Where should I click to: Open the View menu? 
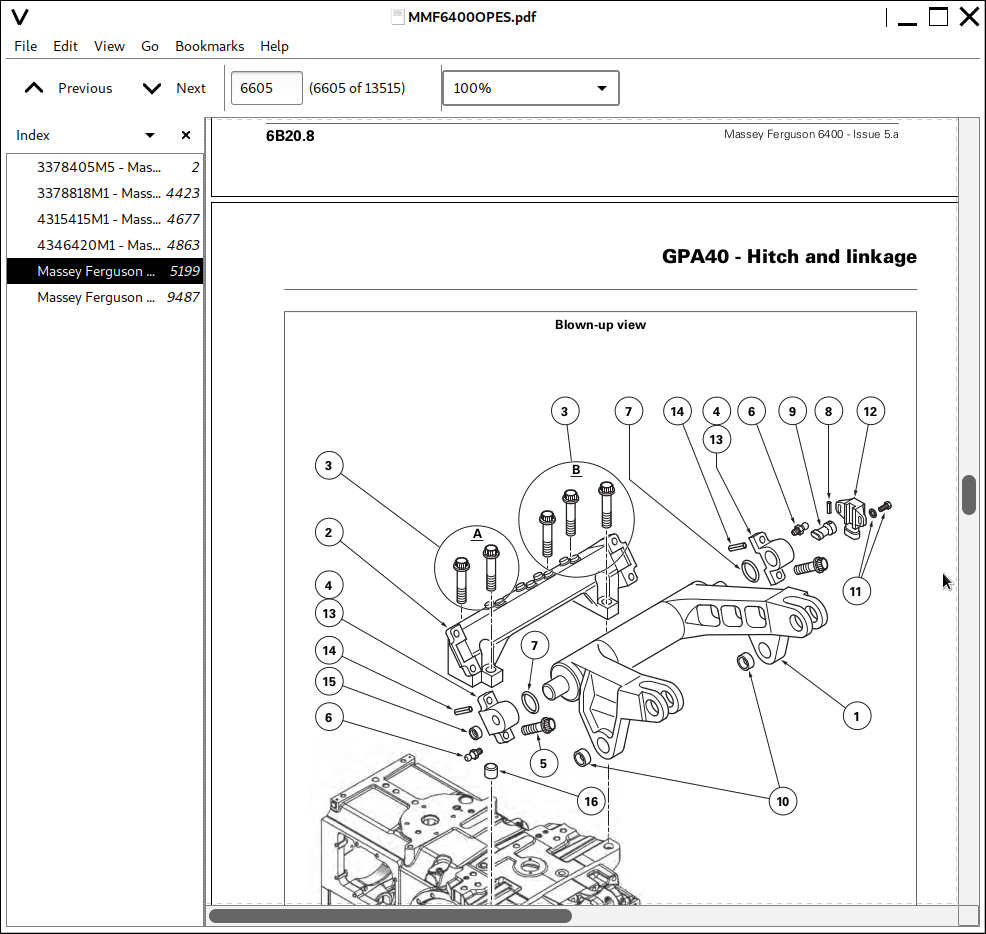point(109,46)
